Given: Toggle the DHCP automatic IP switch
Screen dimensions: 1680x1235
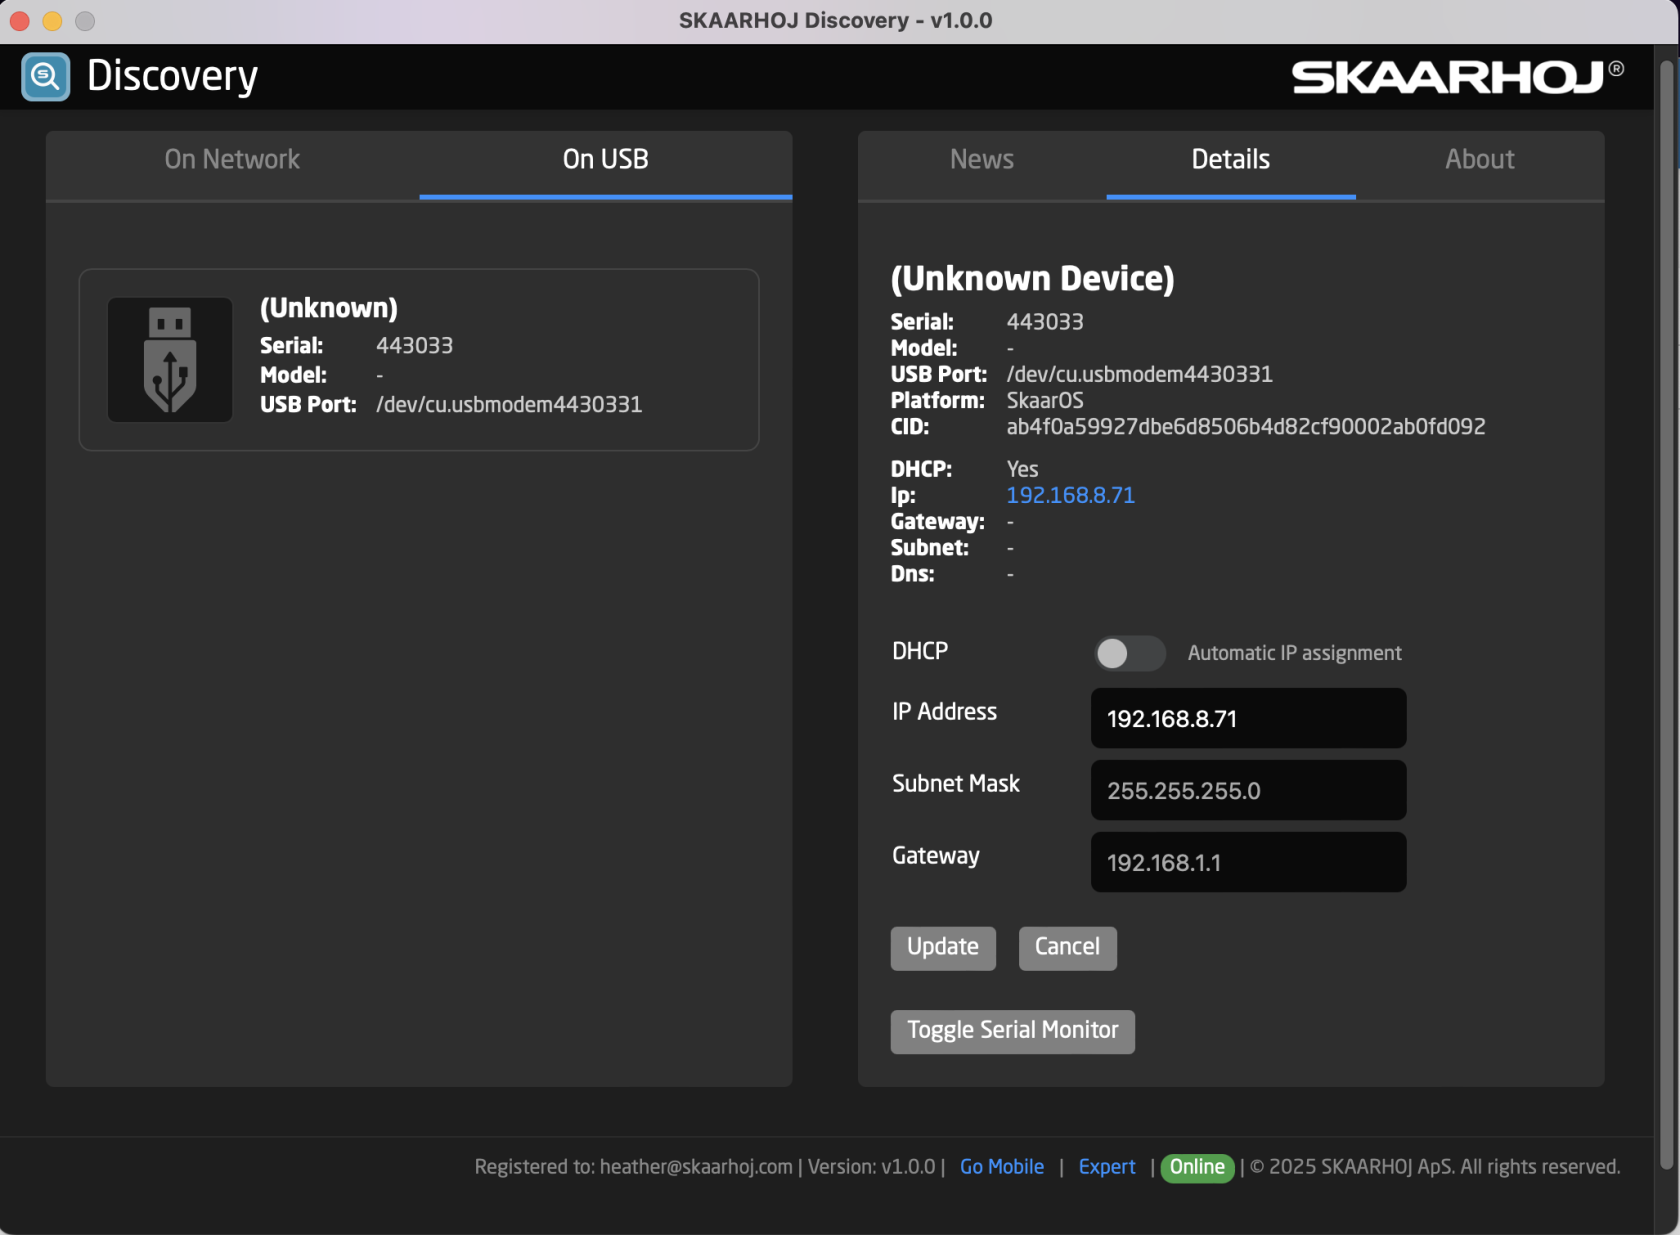Looking at the screenshot, I should coord(1129,653).
